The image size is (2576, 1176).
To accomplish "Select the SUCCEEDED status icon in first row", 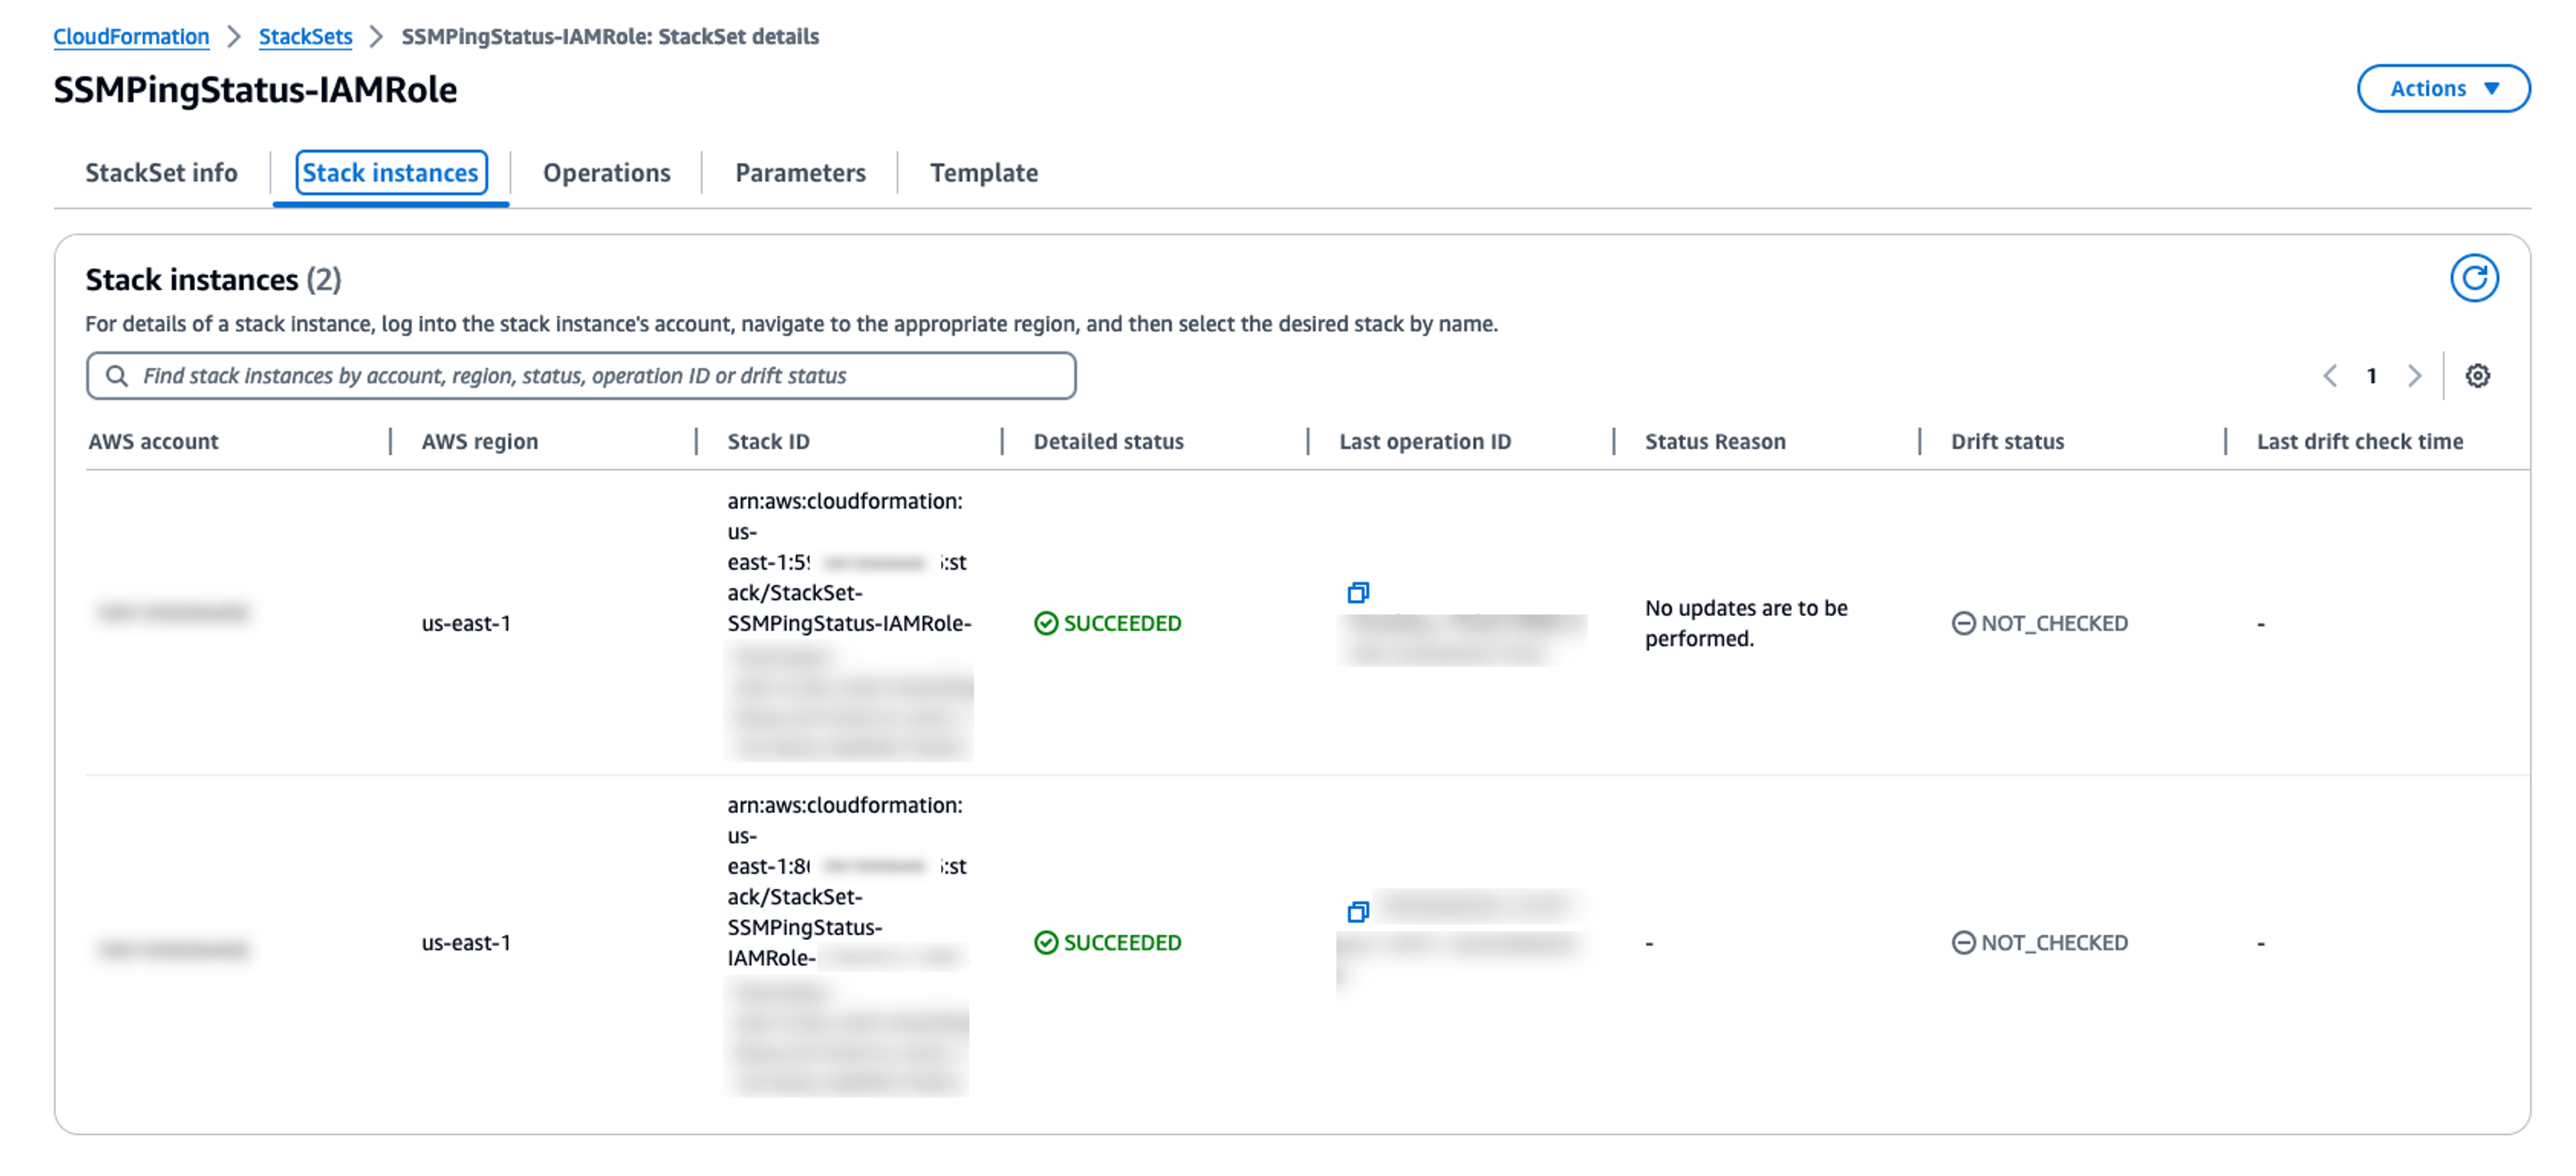I will click(1046, 622).
